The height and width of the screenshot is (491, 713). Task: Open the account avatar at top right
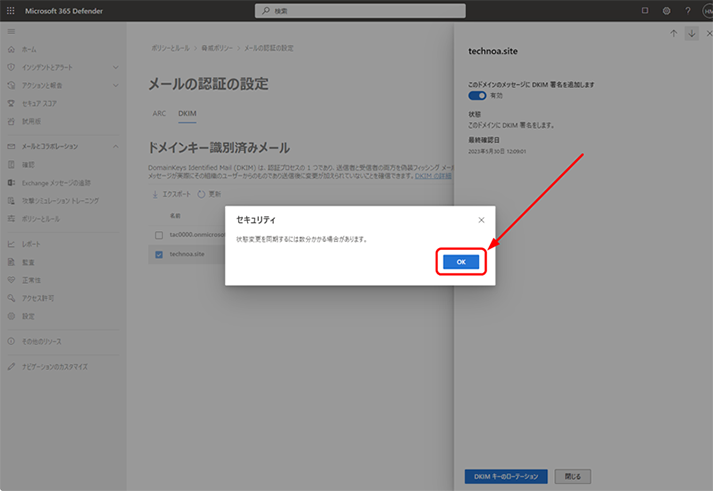[x=708, y=10]
